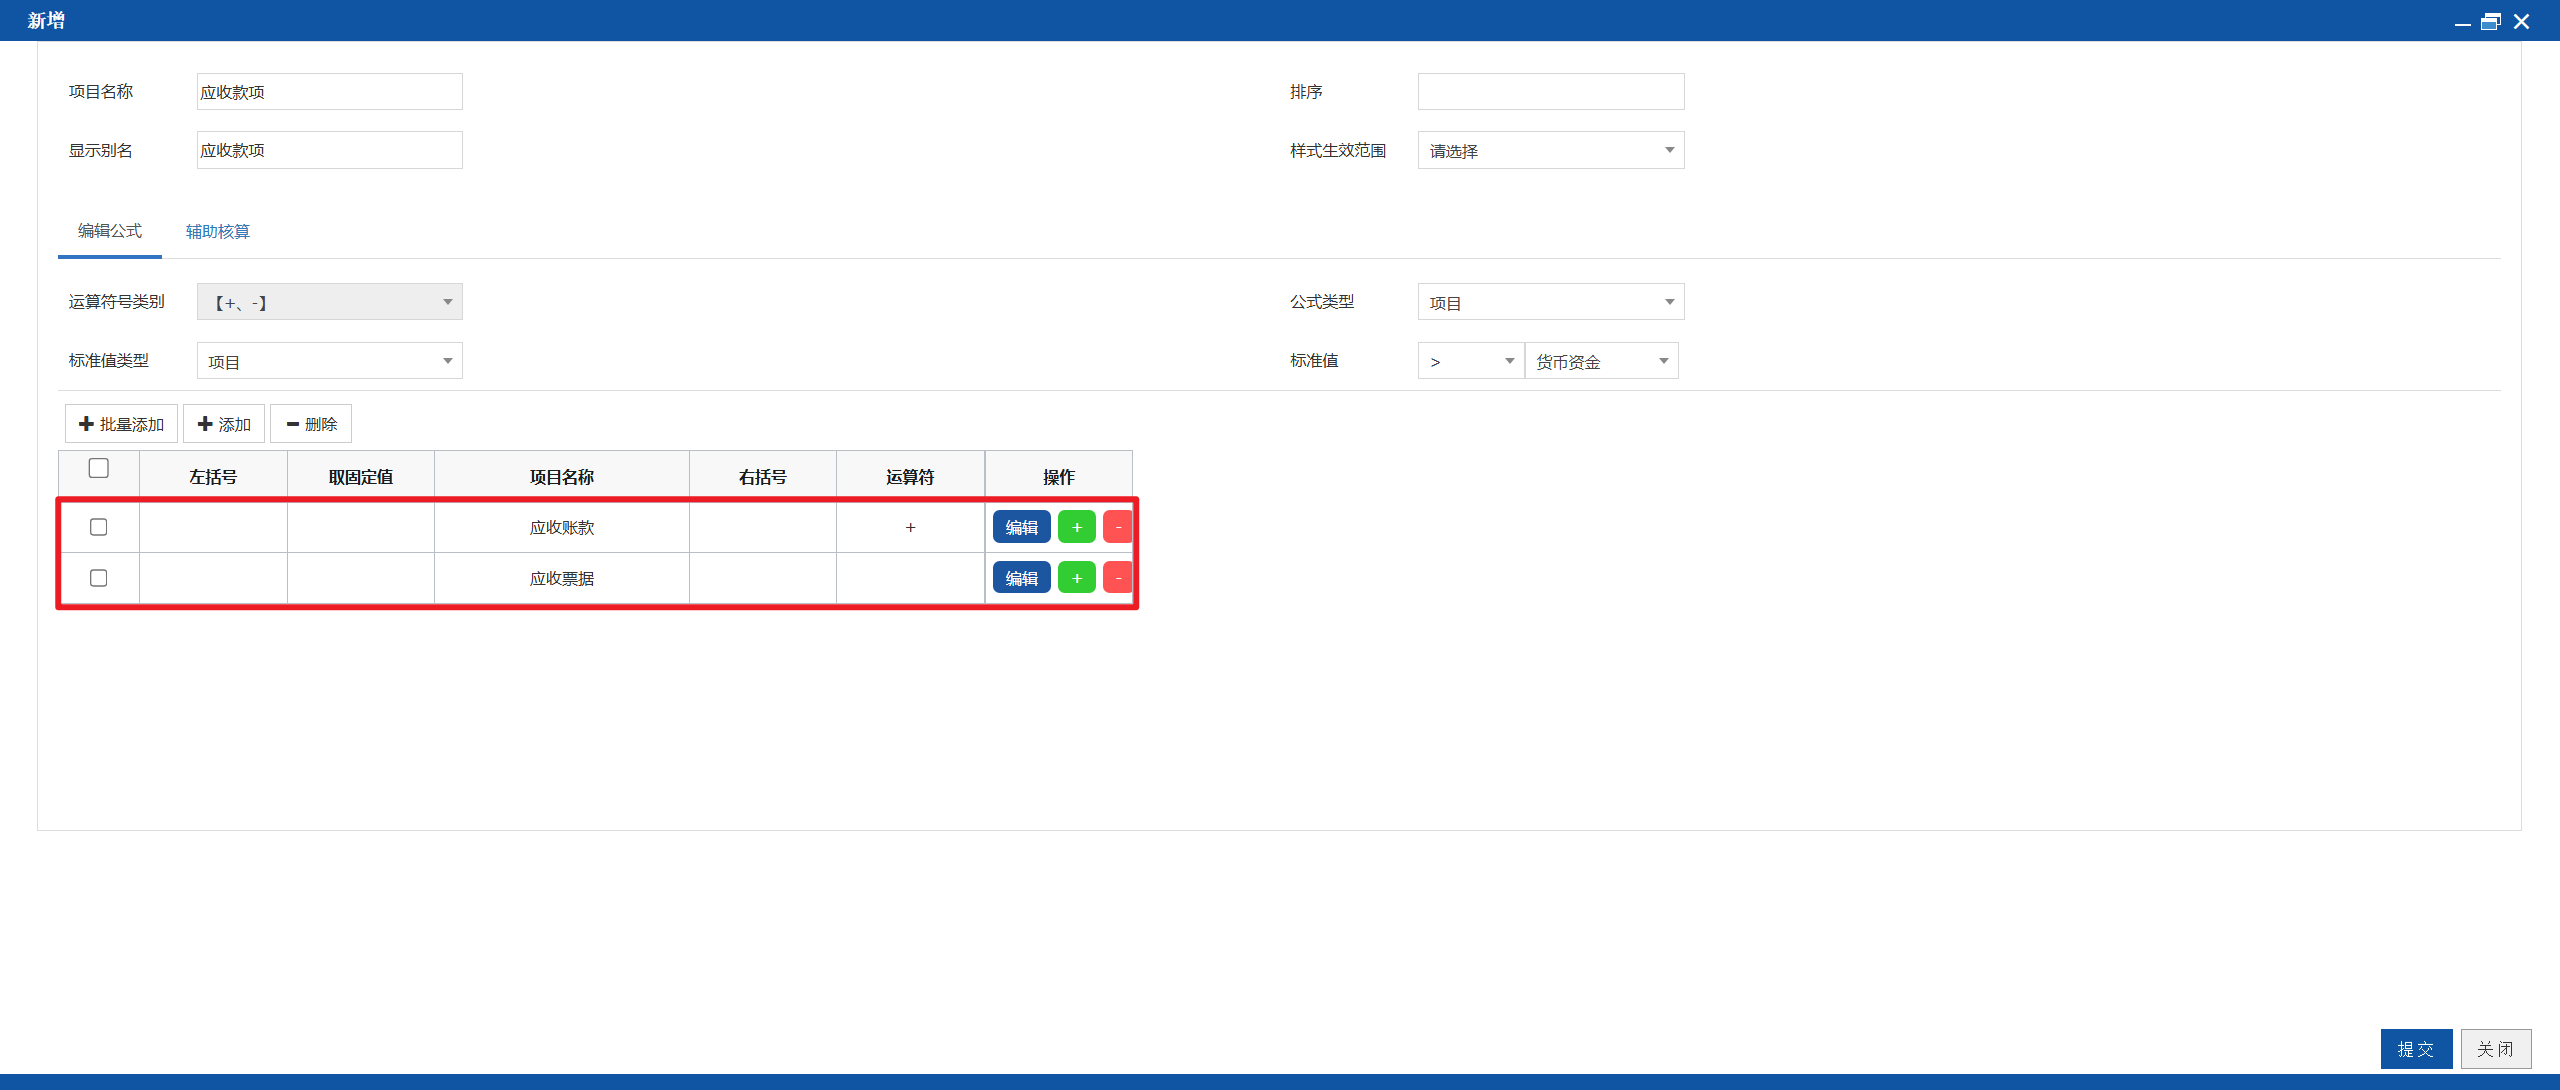Click the 提交 button

click(x=2416, y=1049)
